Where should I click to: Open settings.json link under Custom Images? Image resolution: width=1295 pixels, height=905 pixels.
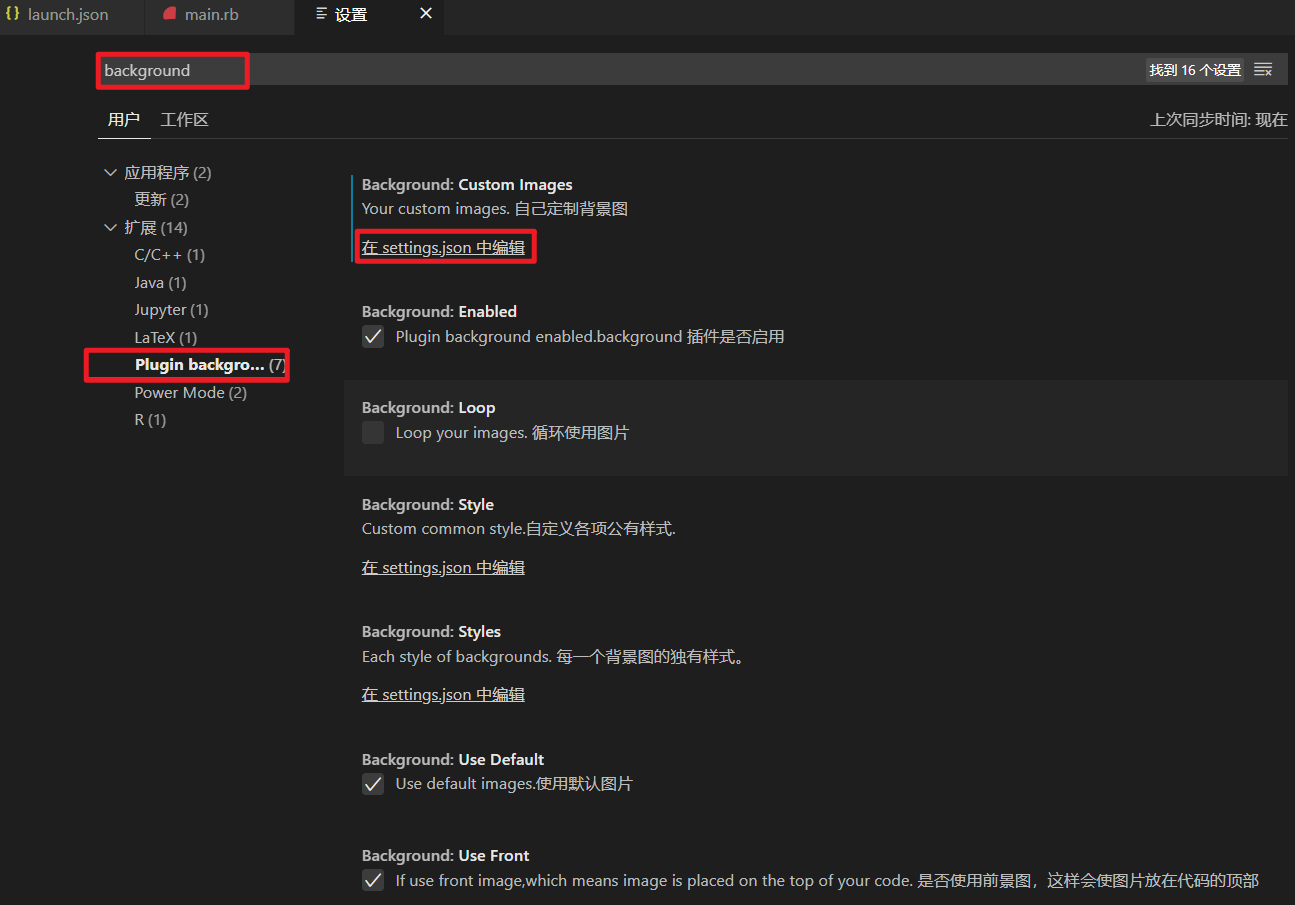coord(443,247)
